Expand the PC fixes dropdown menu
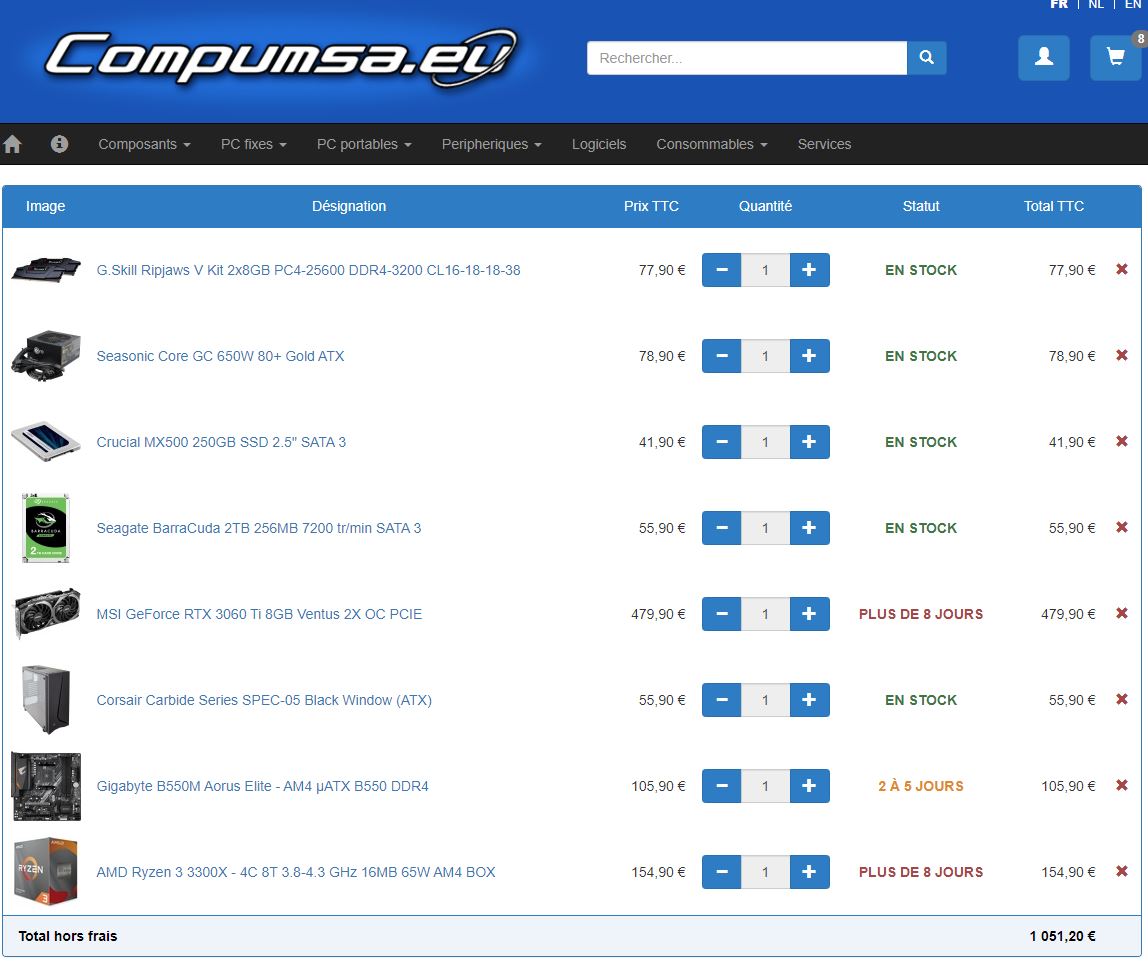The width and height of the screenshot is (1148, 962). [253, 144]
